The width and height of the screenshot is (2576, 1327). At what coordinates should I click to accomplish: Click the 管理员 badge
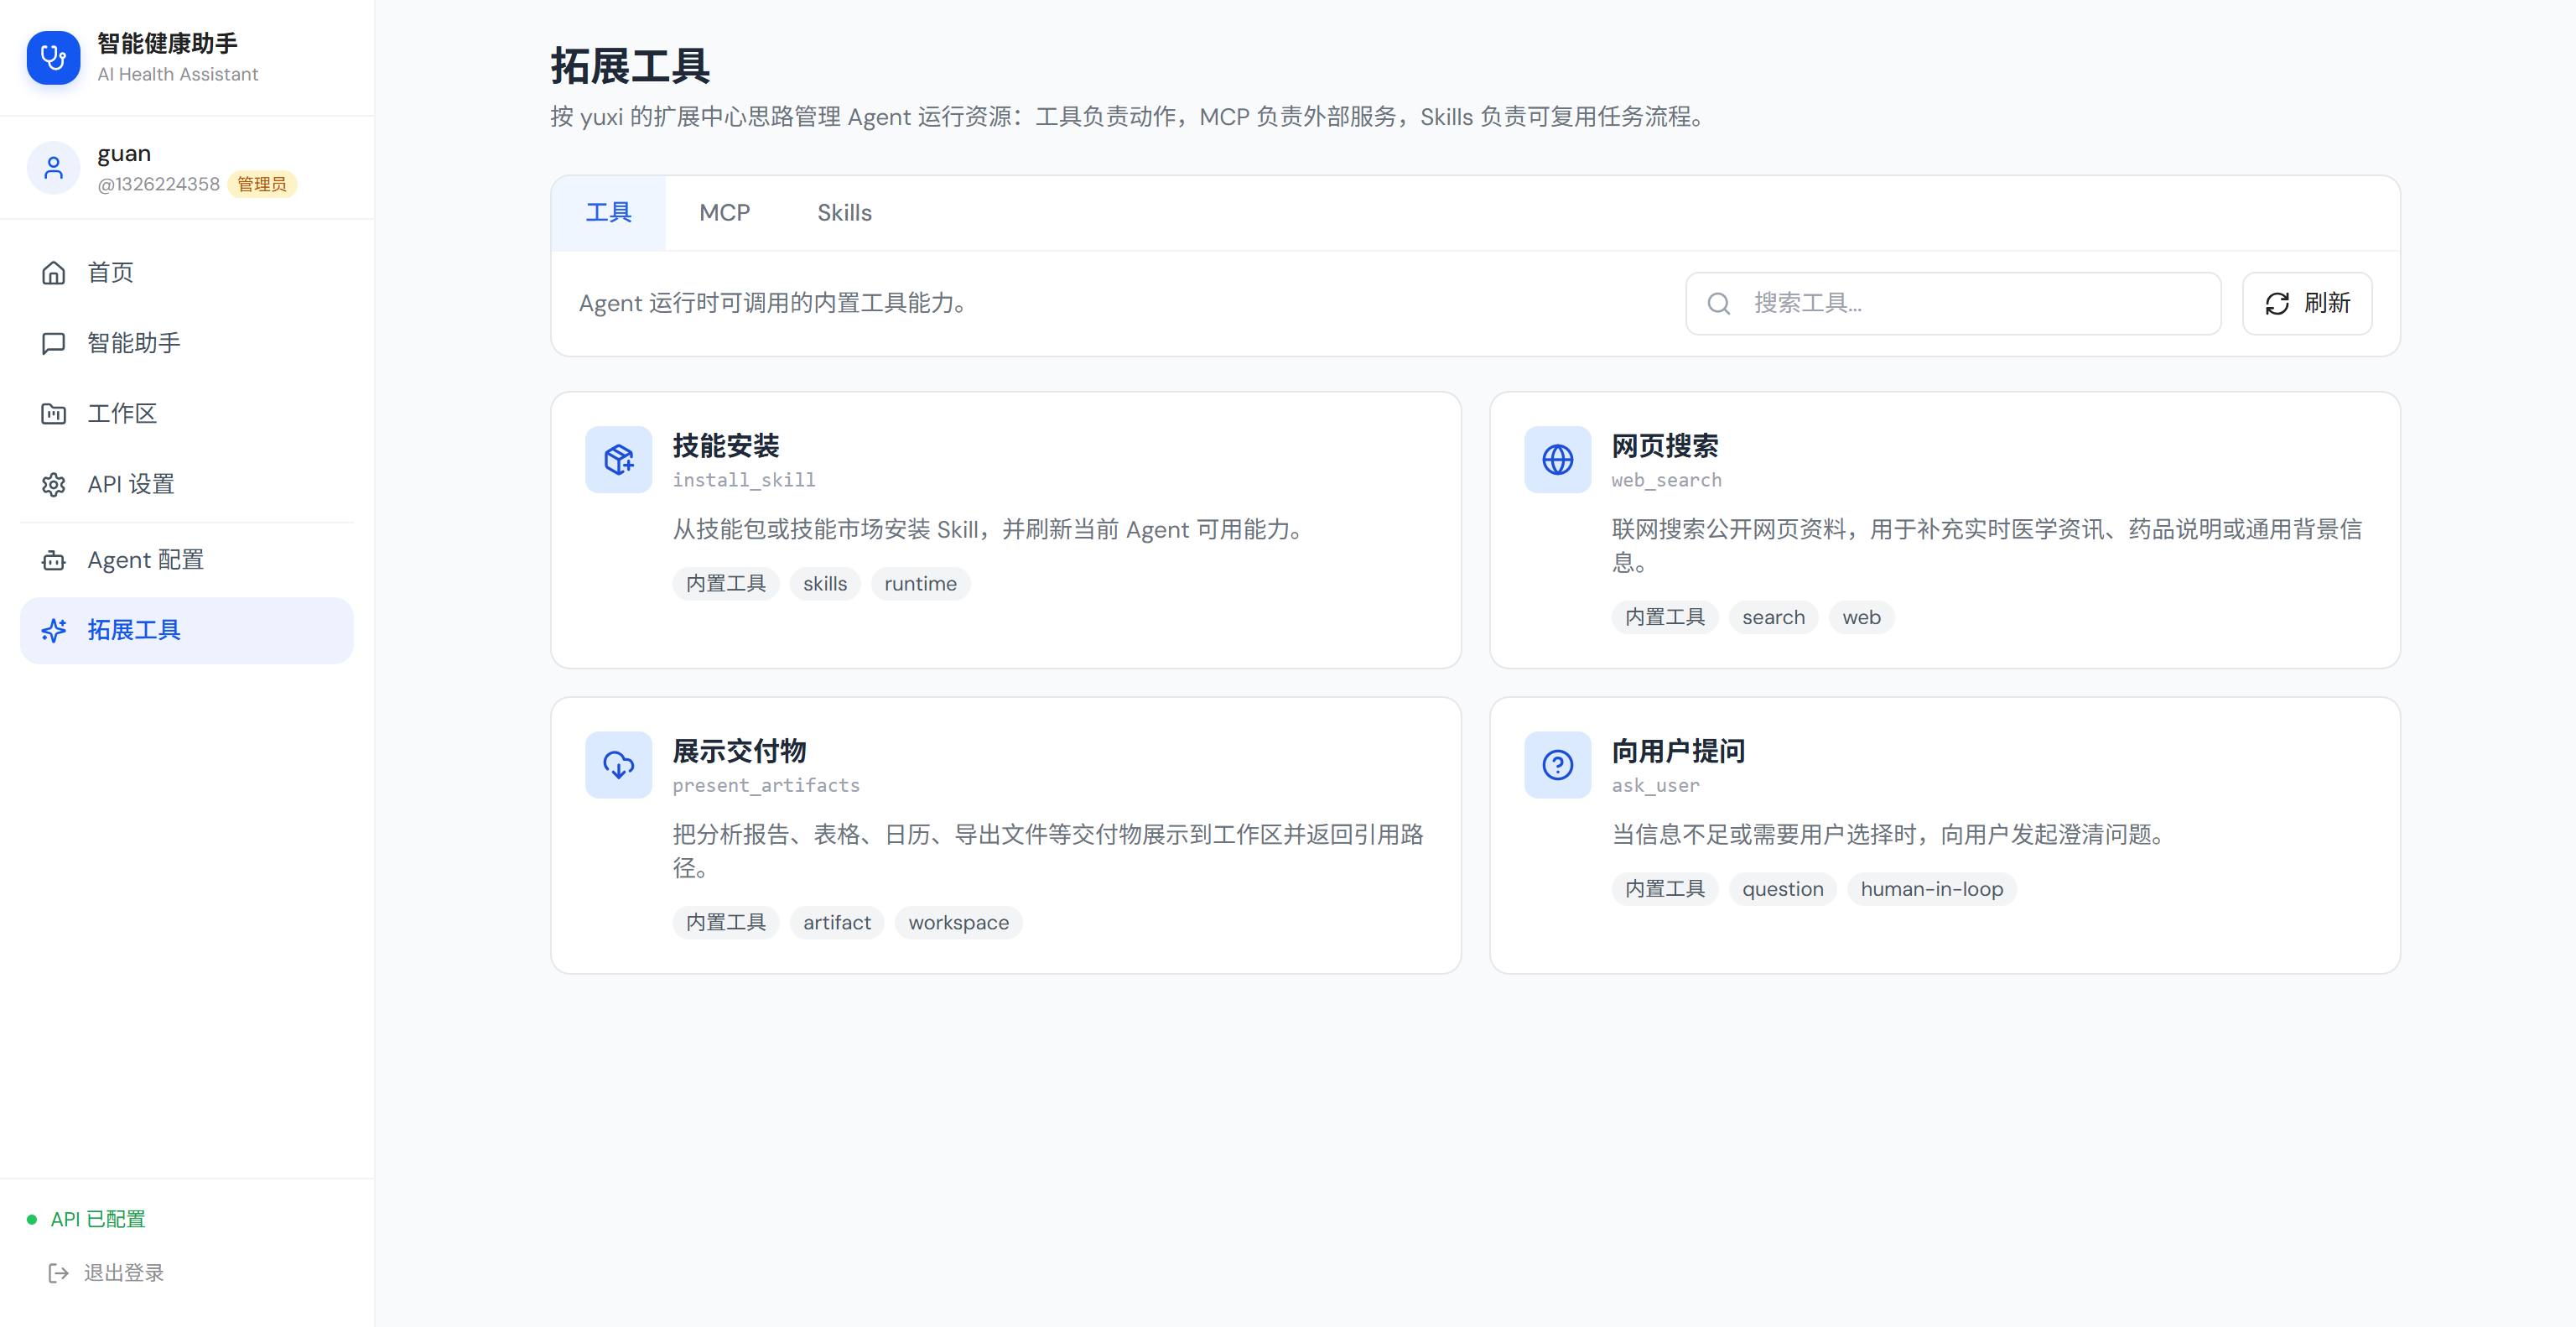(262, 184)
